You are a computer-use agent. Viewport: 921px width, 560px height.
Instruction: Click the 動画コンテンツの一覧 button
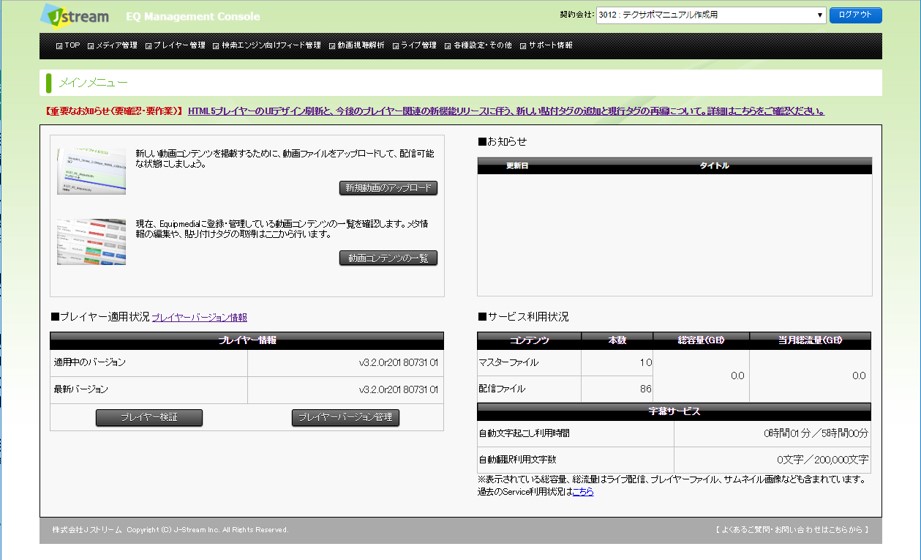[x=388, y=258]
